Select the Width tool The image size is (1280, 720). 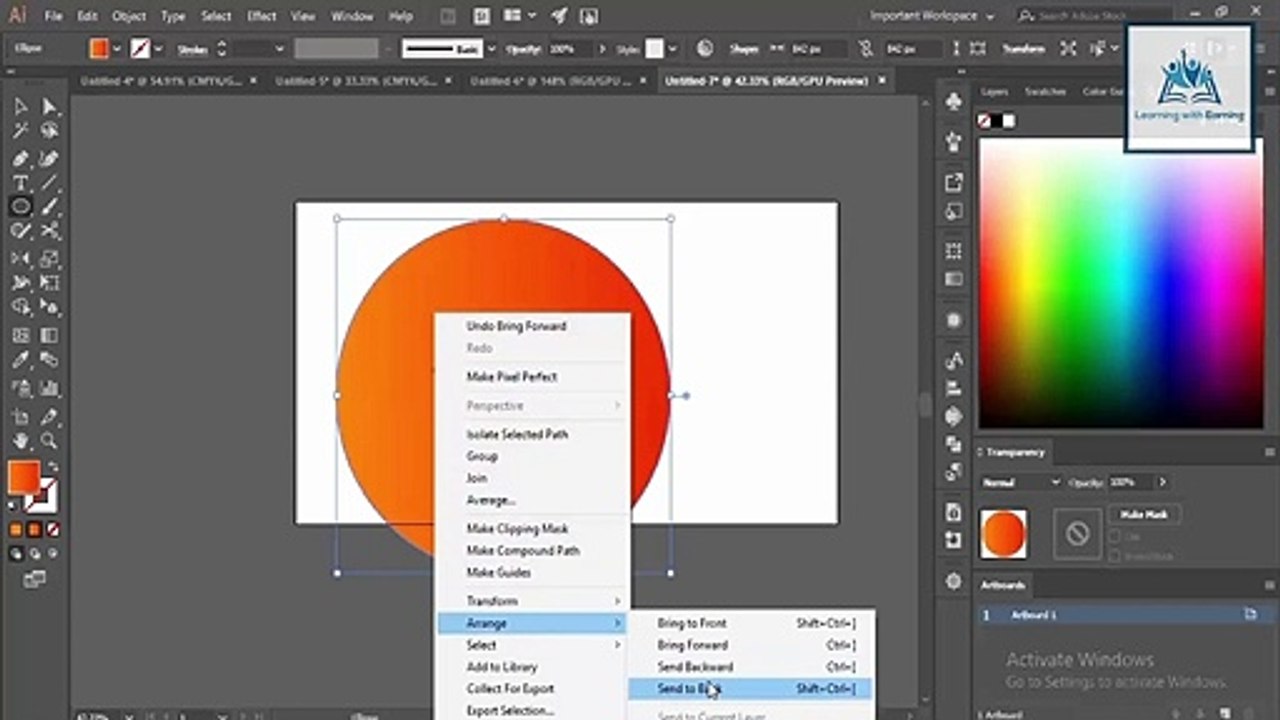point(20,283)
